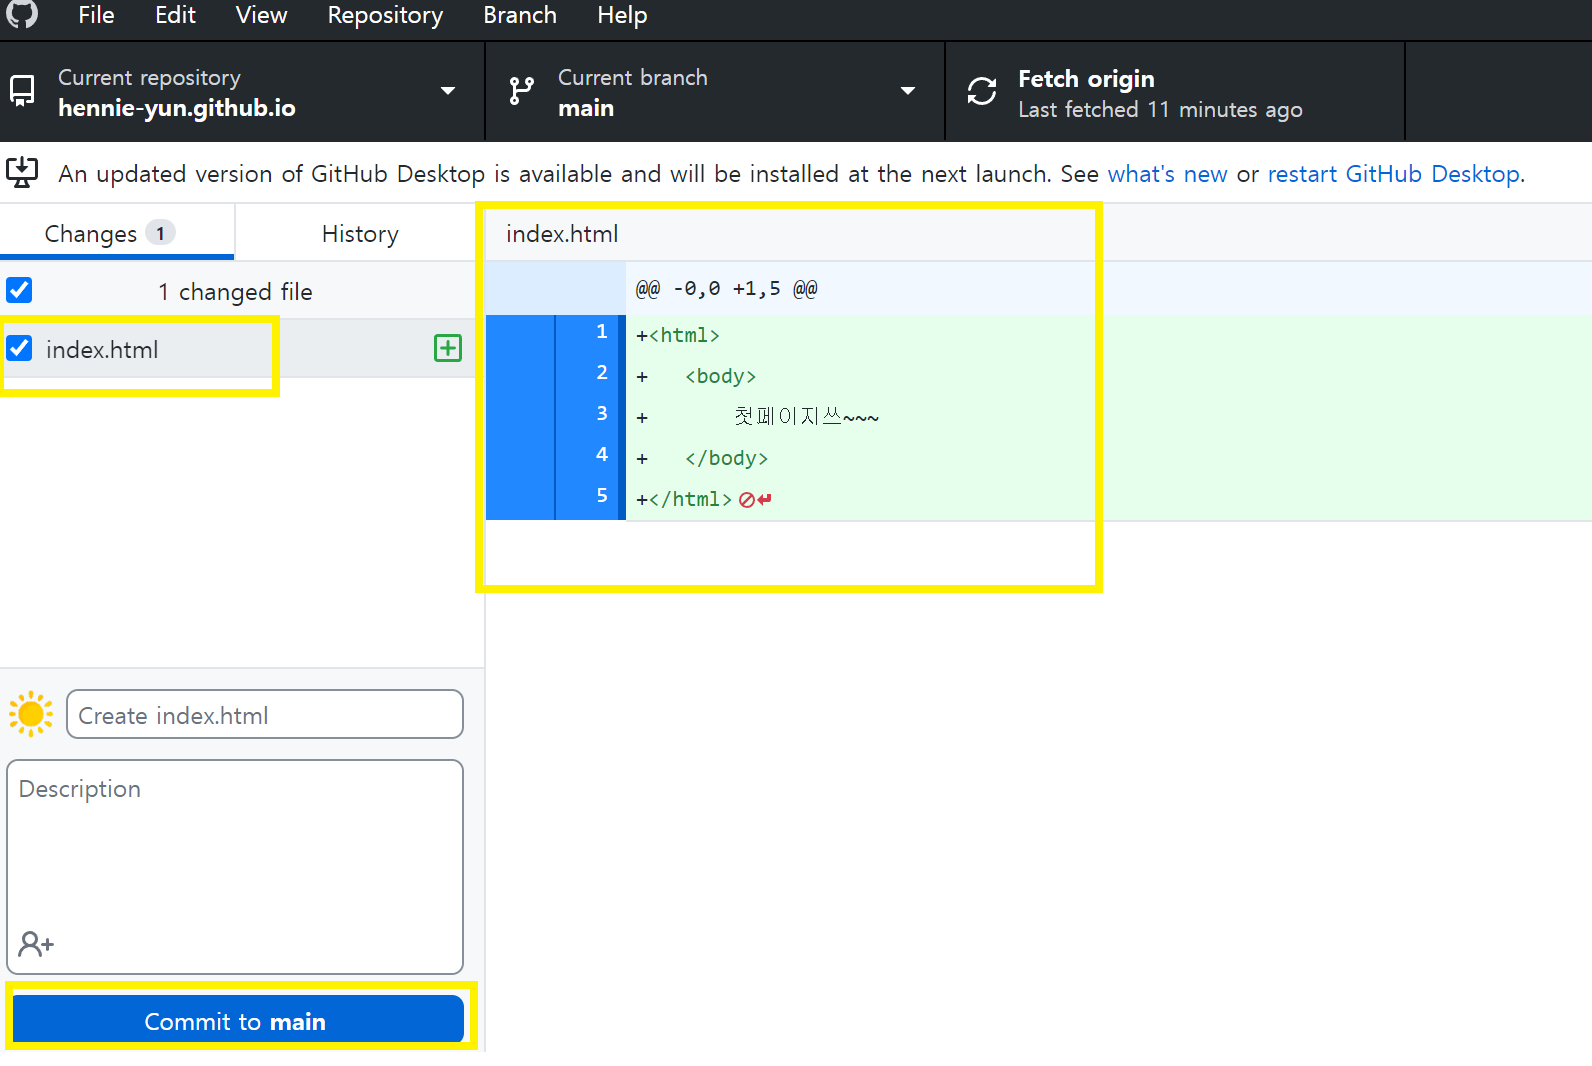Toggle the all changed files checkbox
The height and width of the screenshot is (1066, 1592).
pos(19,290)
